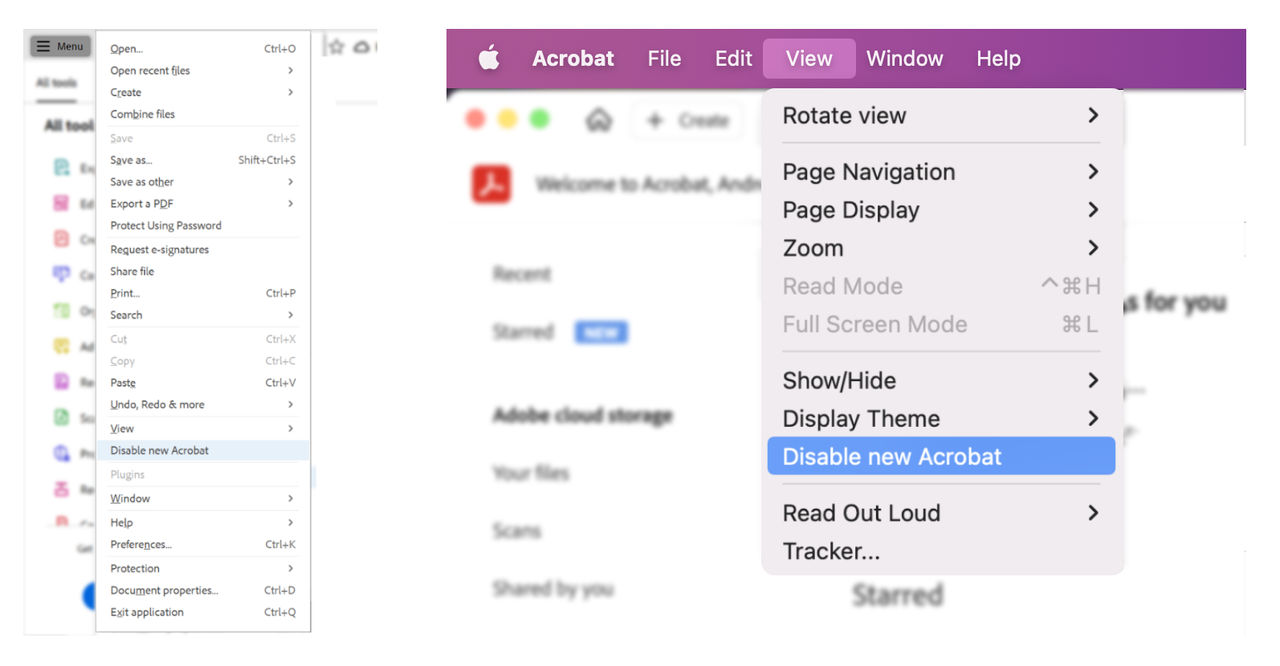Screen dimensions: 1280x666
Task: Select the Export a PDF tool icon
Action: [x=58, y=166]
